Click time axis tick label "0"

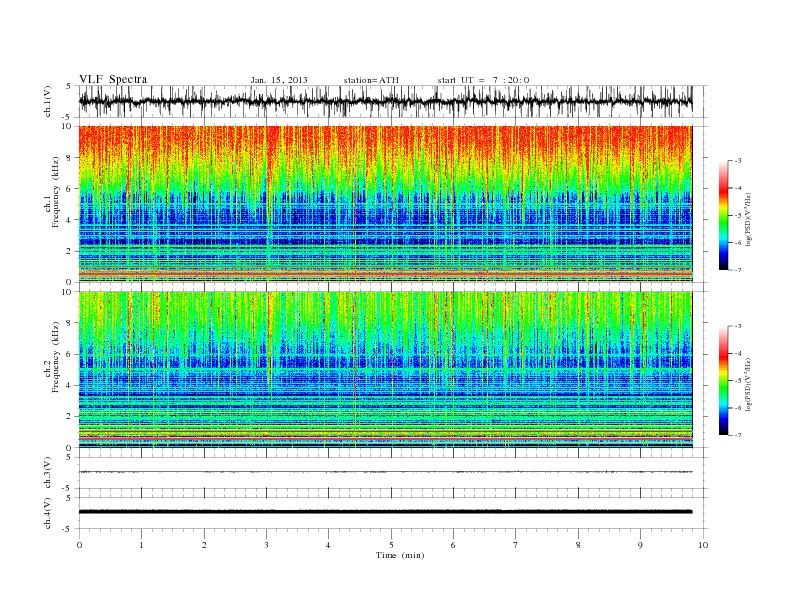click(x=79, y=545)
